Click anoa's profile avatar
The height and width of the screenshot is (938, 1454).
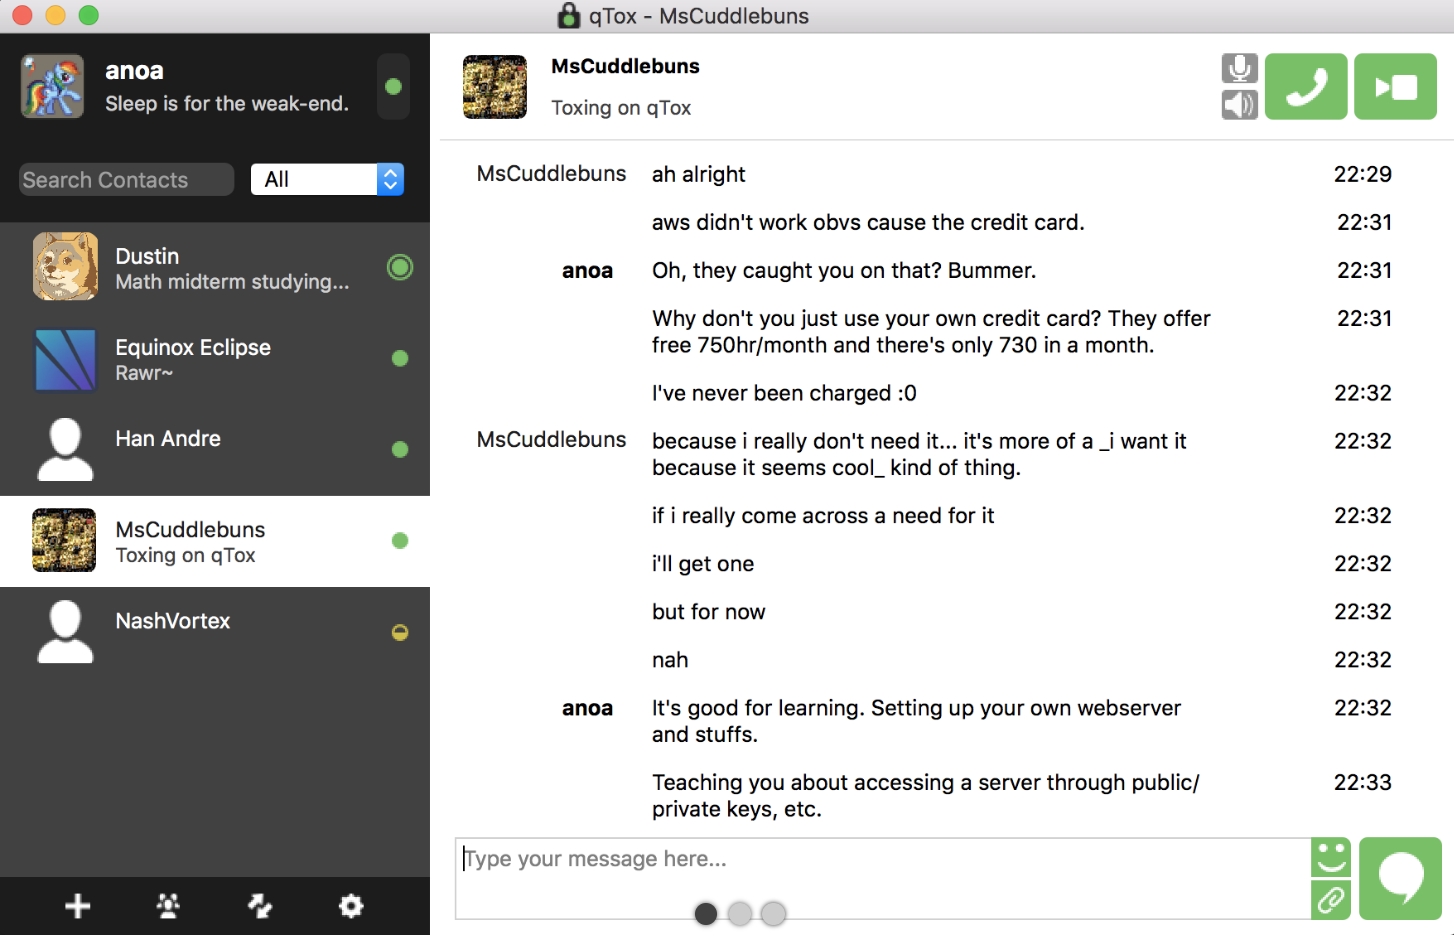click(53, 86)
